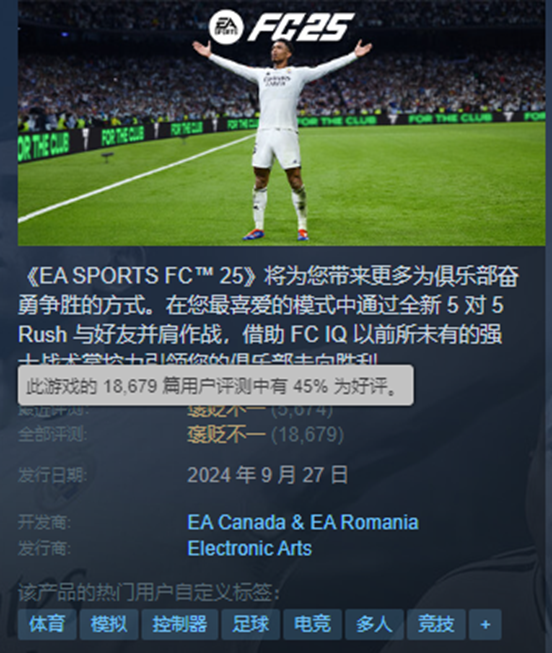Open developer EA Canada & EA Romania link
The width and height of the screenshot is (552, 653).
coord(303,522)
